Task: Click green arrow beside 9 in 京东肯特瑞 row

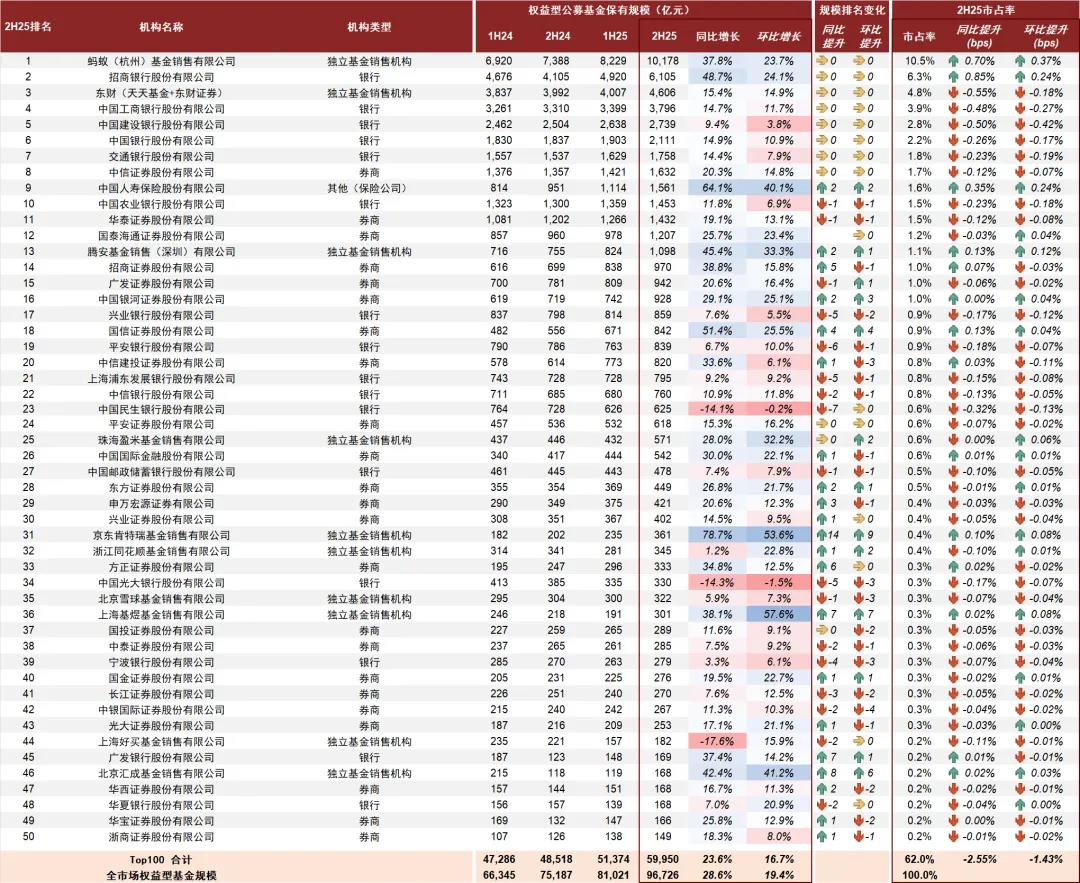Action: point(859,535)
